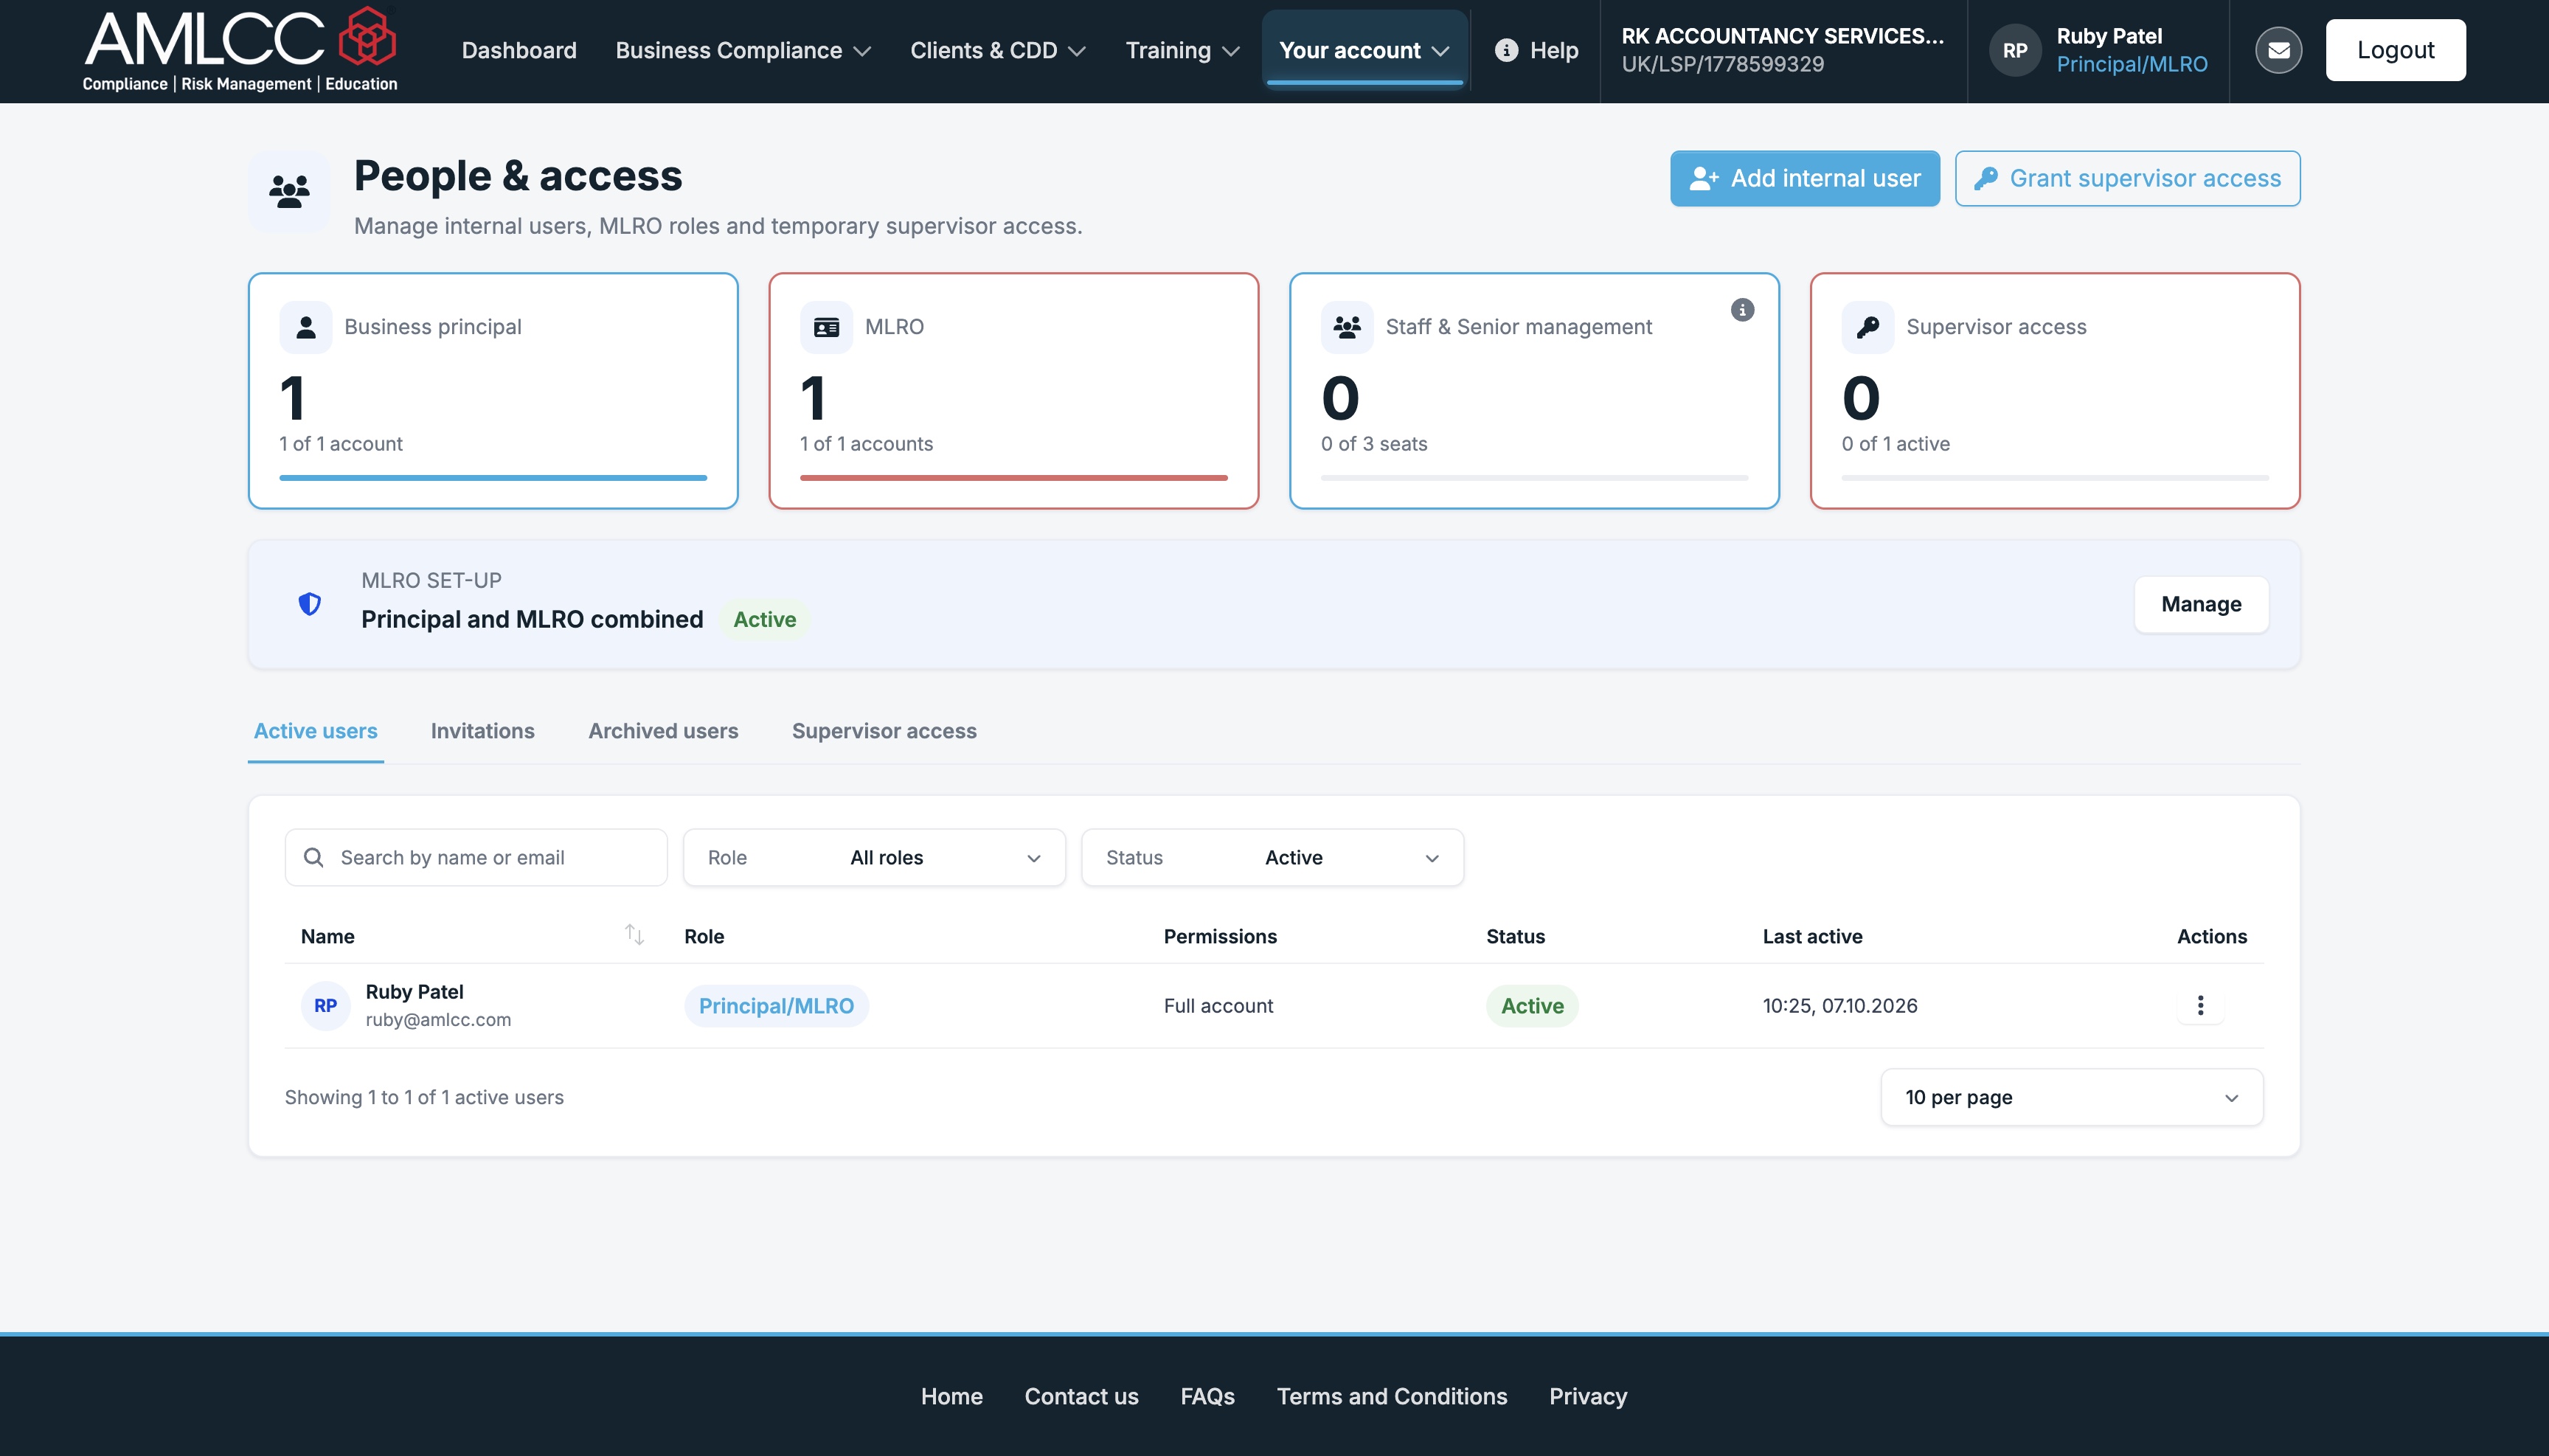
Task: Open the Status filter dropdown
Action: coord(1272,858)
